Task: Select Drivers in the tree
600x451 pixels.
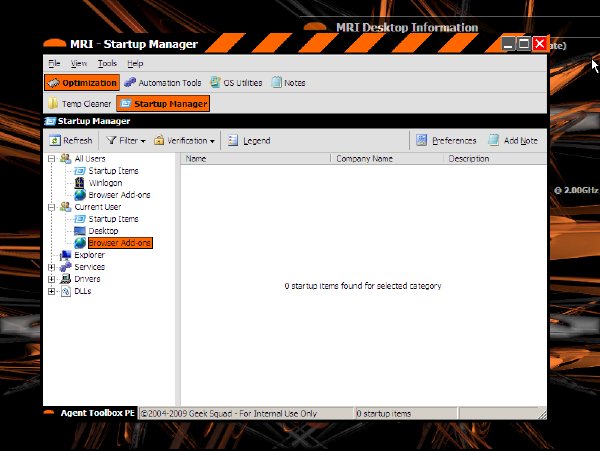Action: pos(87,279)
